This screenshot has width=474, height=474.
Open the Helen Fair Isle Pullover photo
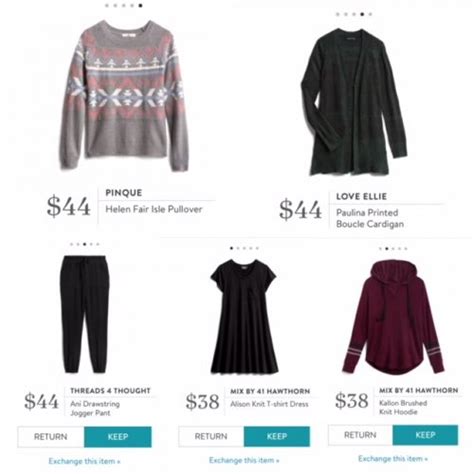coord(124,95)
